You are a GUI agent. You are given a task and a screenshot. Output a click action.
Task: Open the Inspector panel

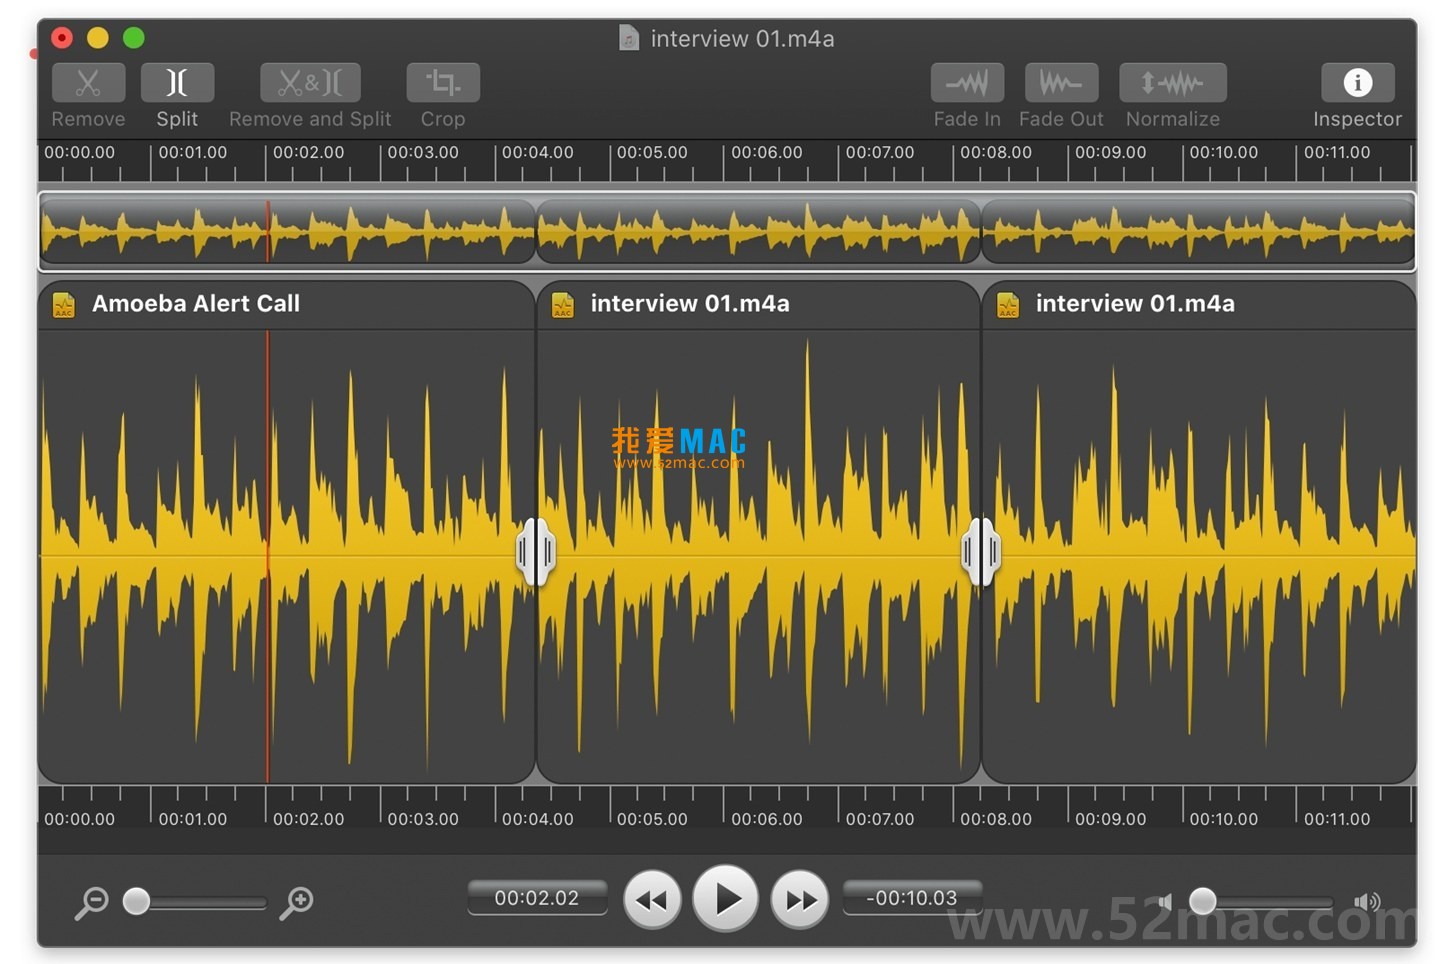pyautogui.click(x=1357, y=83)
